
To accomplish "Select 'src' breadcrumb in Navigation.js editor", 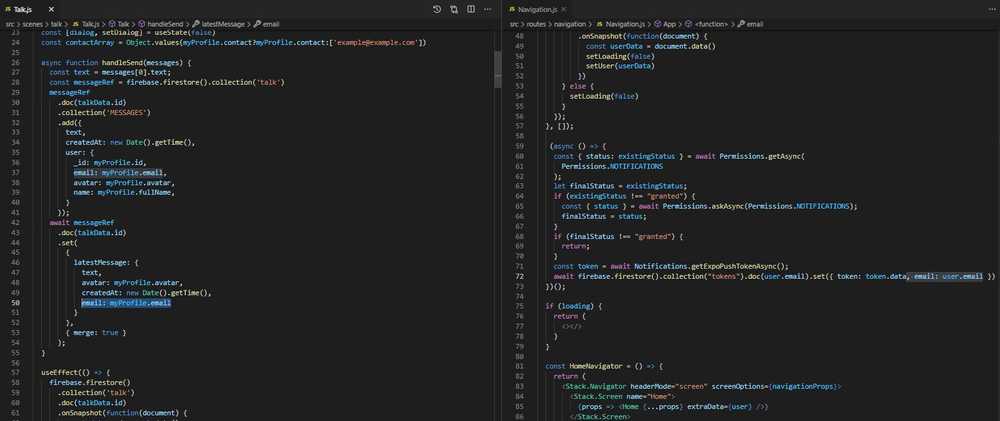I will click(514, 24).
